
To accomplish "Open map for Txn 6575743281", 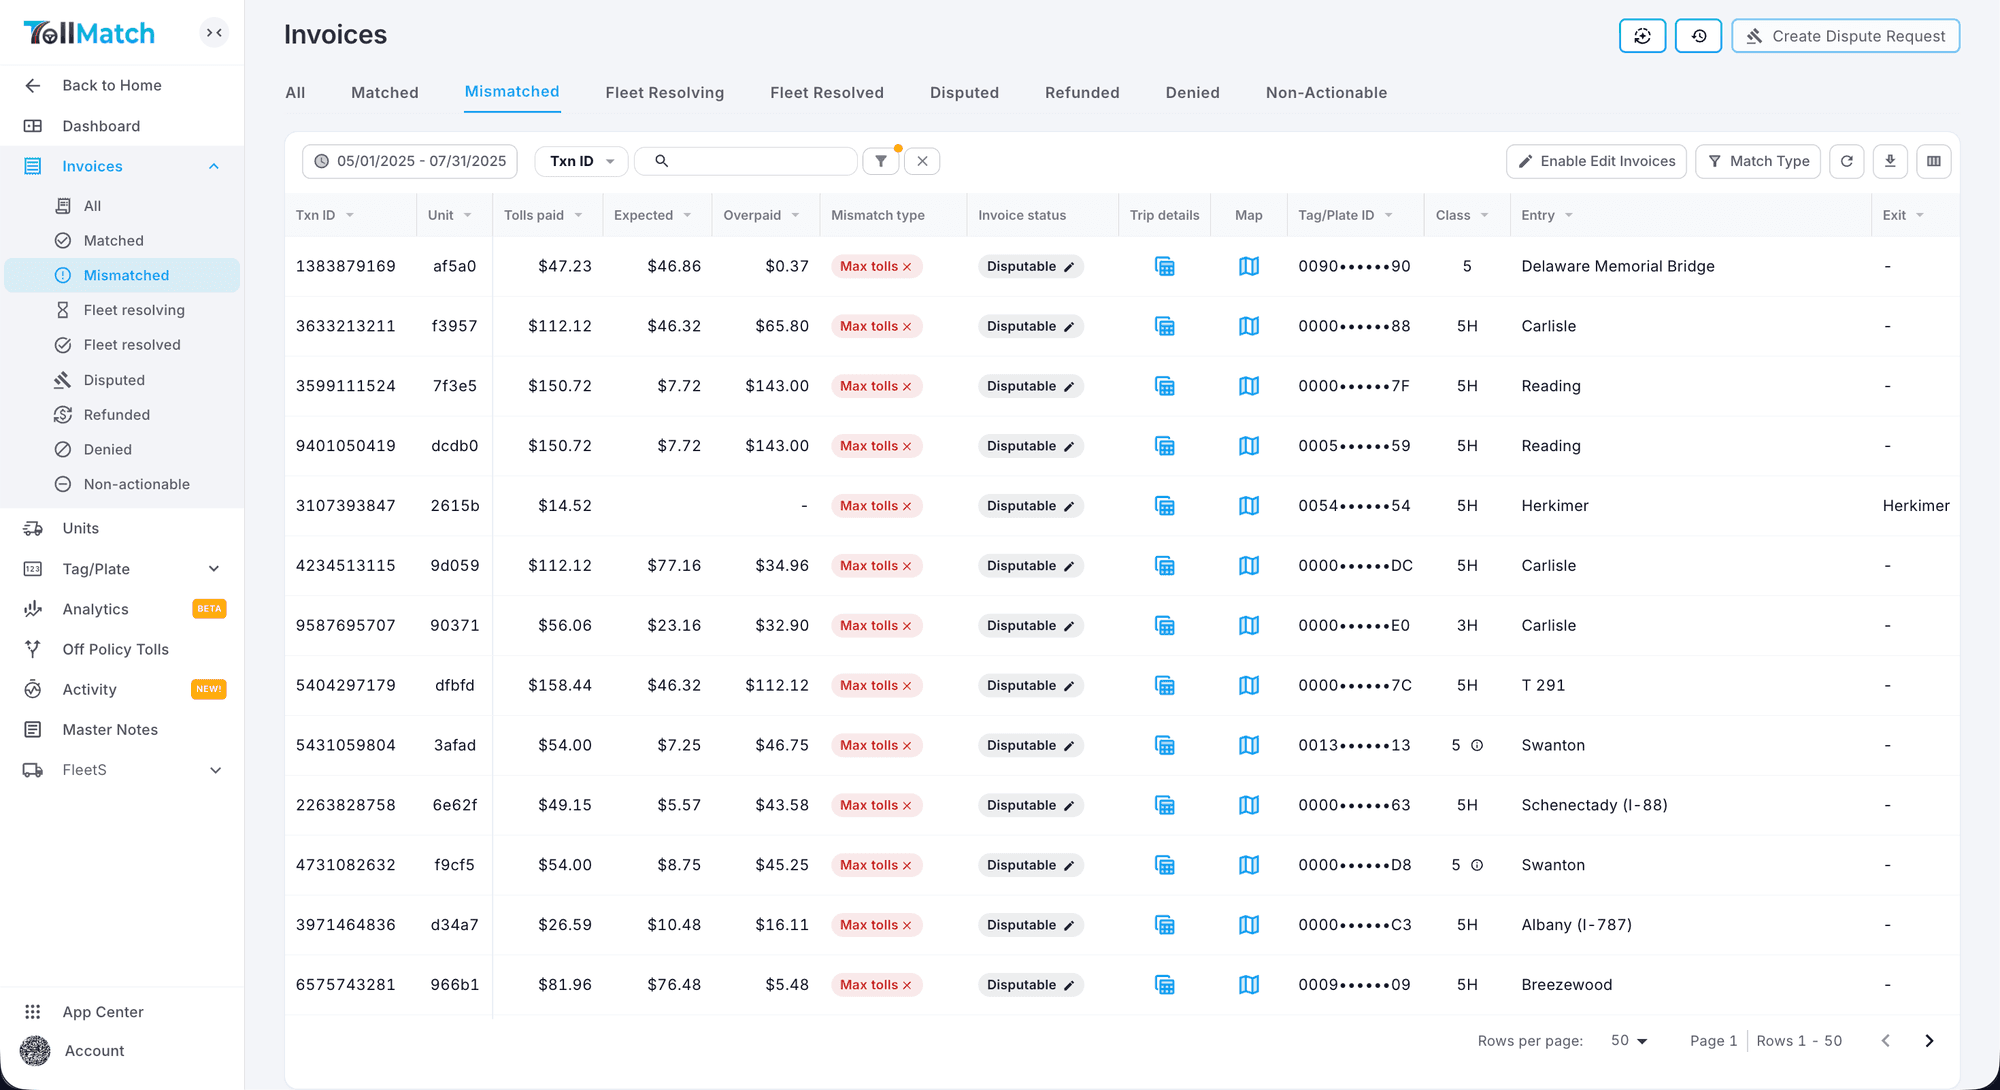I will 1249,985.
